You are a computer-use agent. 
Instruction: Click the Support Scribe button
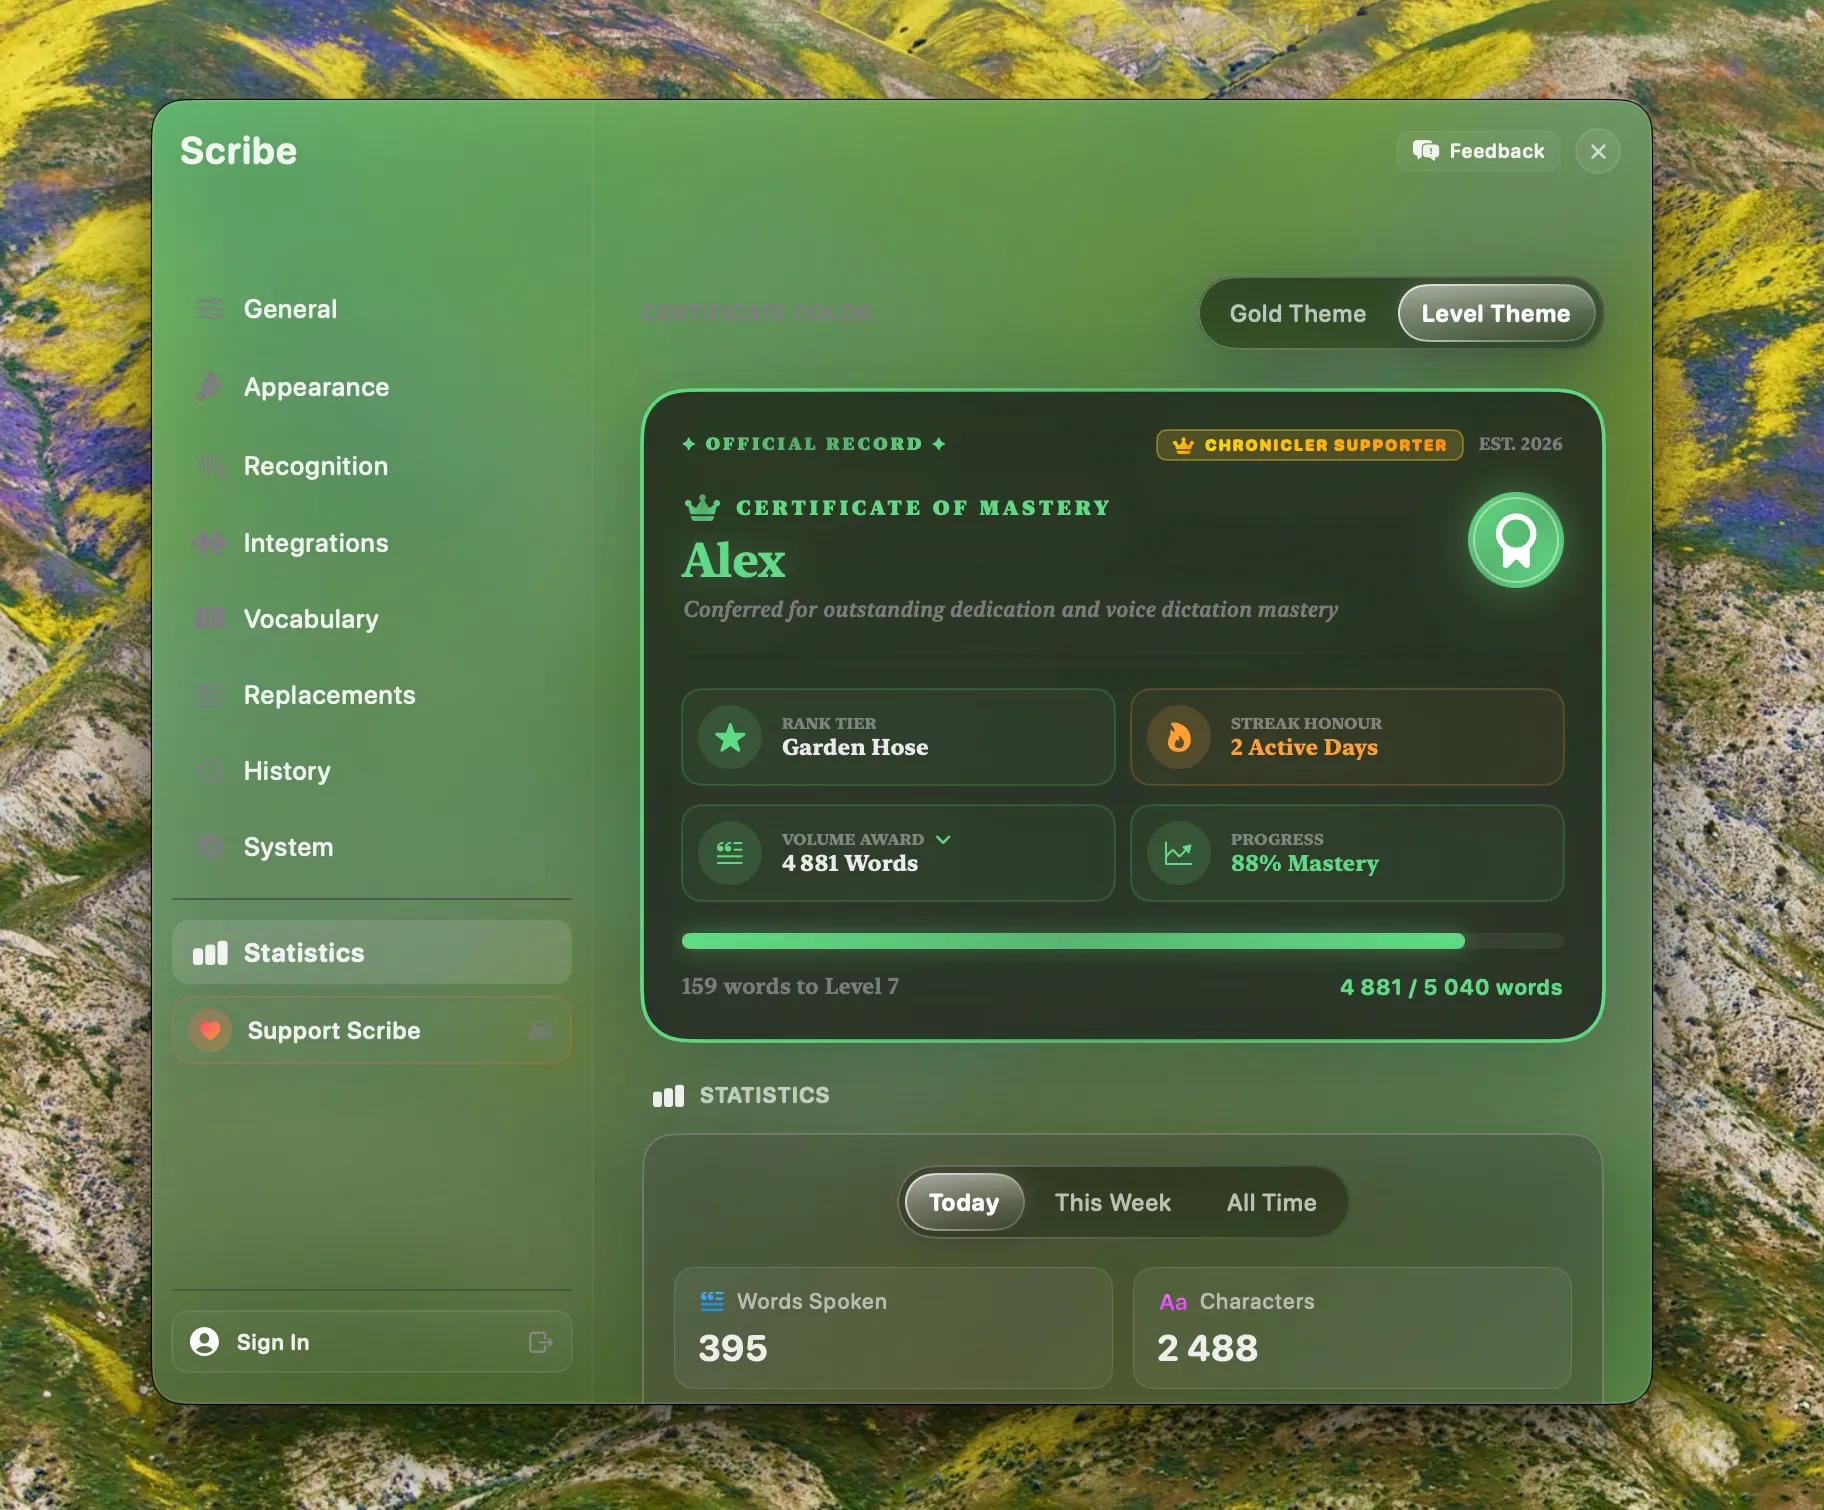coord(371,1030)
